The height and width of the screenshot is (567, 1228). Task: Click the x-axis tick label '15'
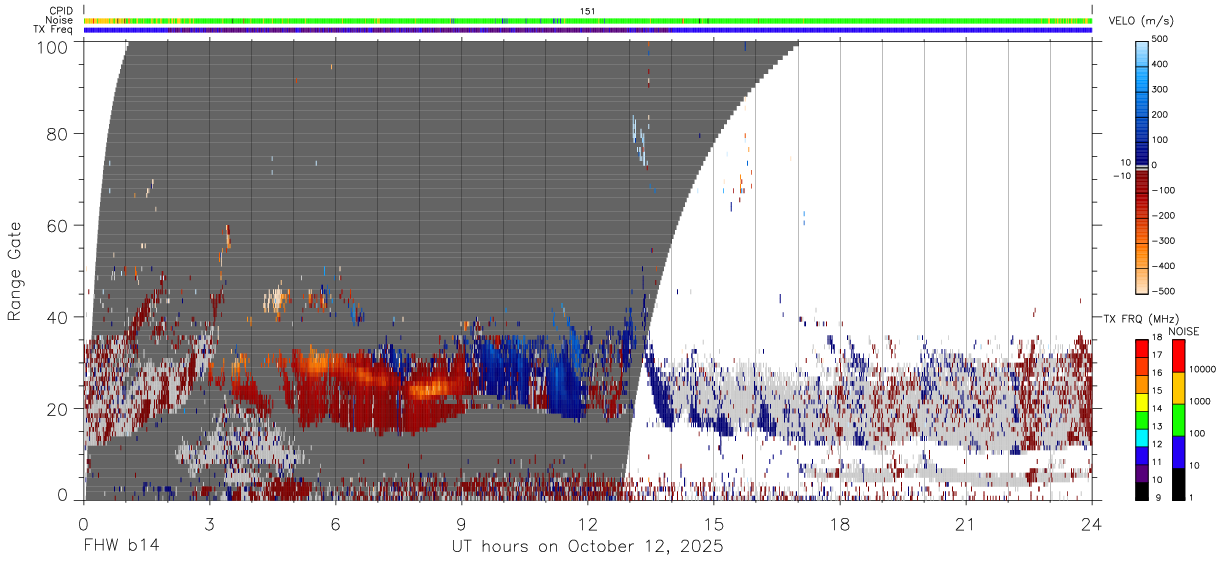click(714, 523)
